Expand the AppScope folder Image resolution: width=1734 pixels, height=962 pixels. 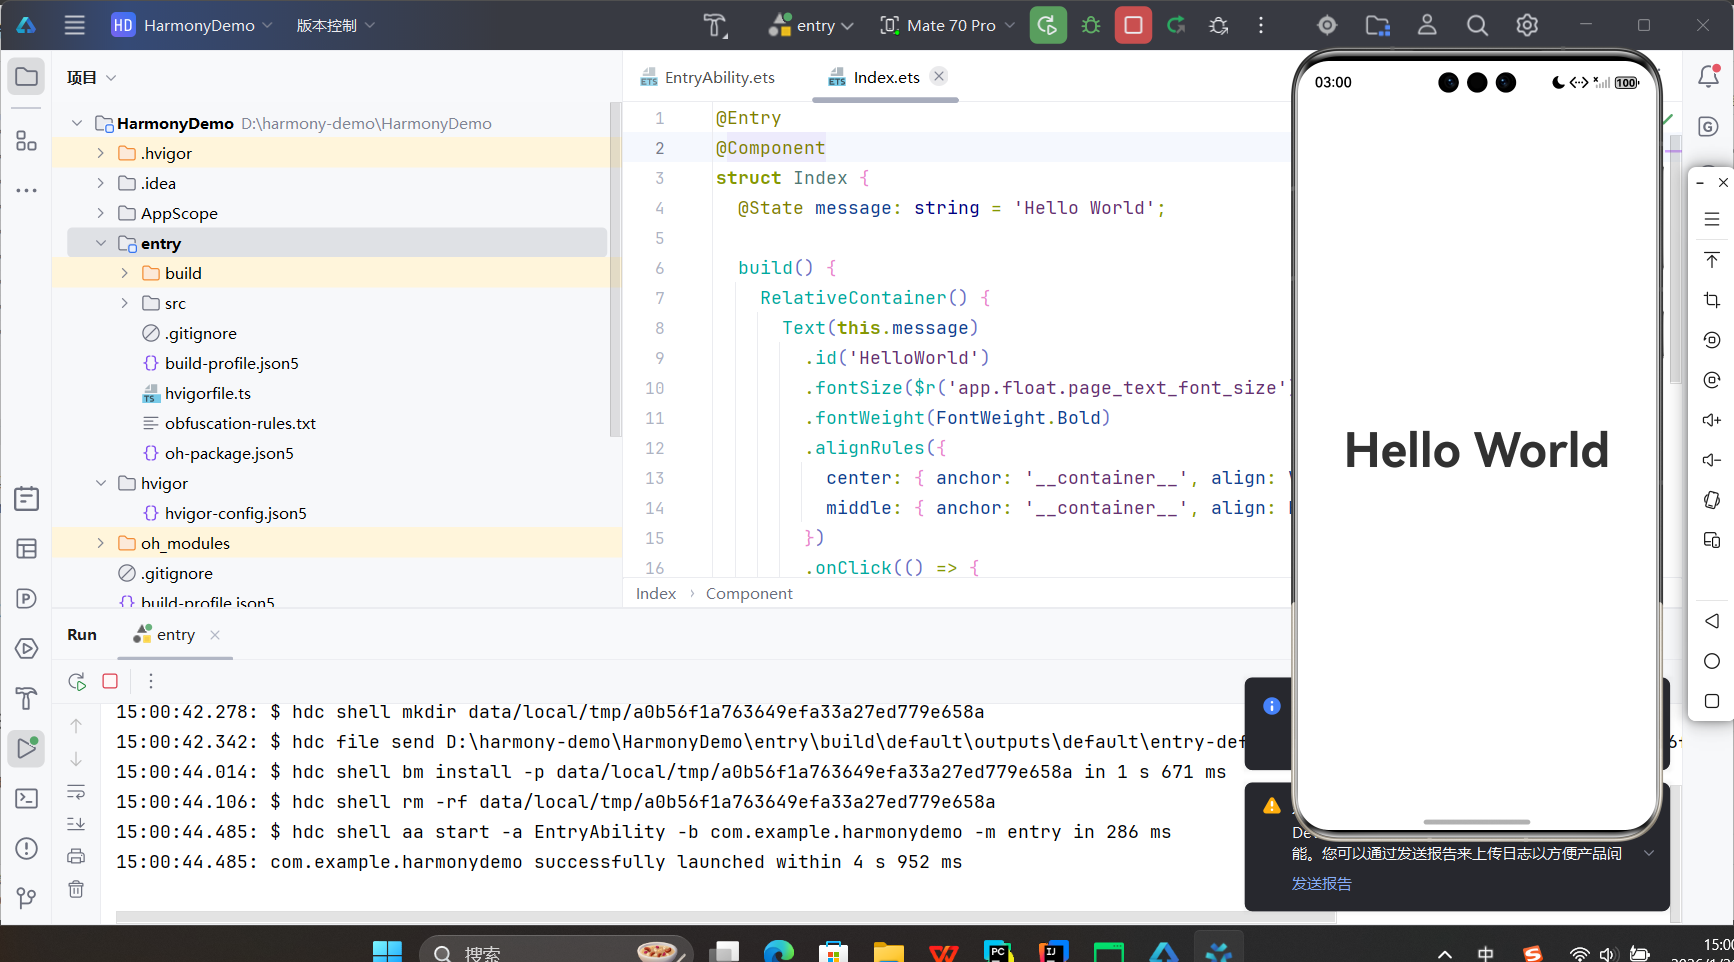point(100,213)
